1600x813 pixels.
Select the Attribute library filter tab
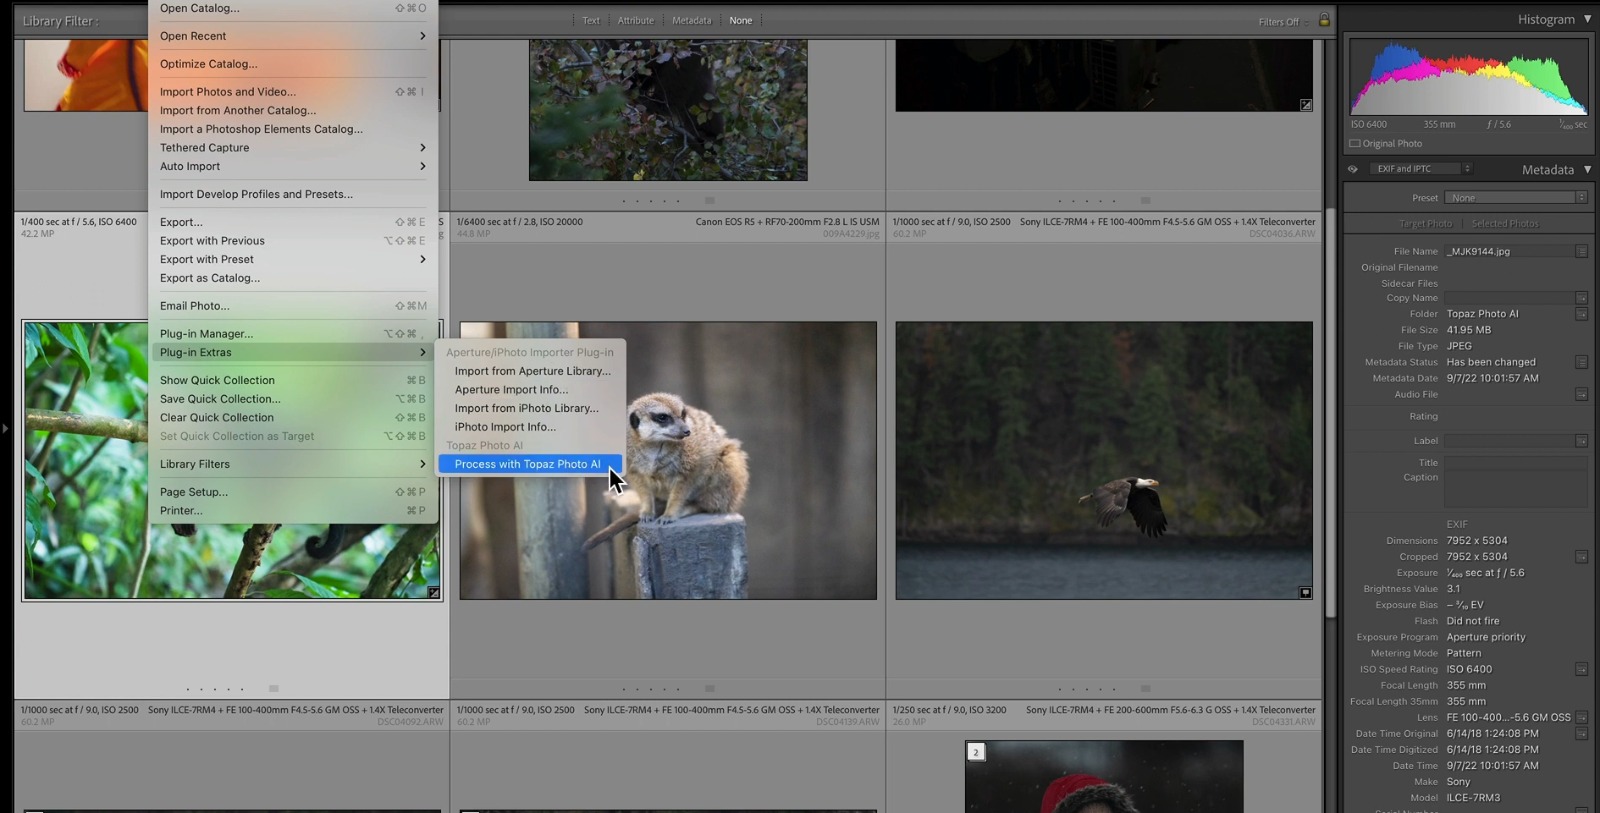point(635,20)
